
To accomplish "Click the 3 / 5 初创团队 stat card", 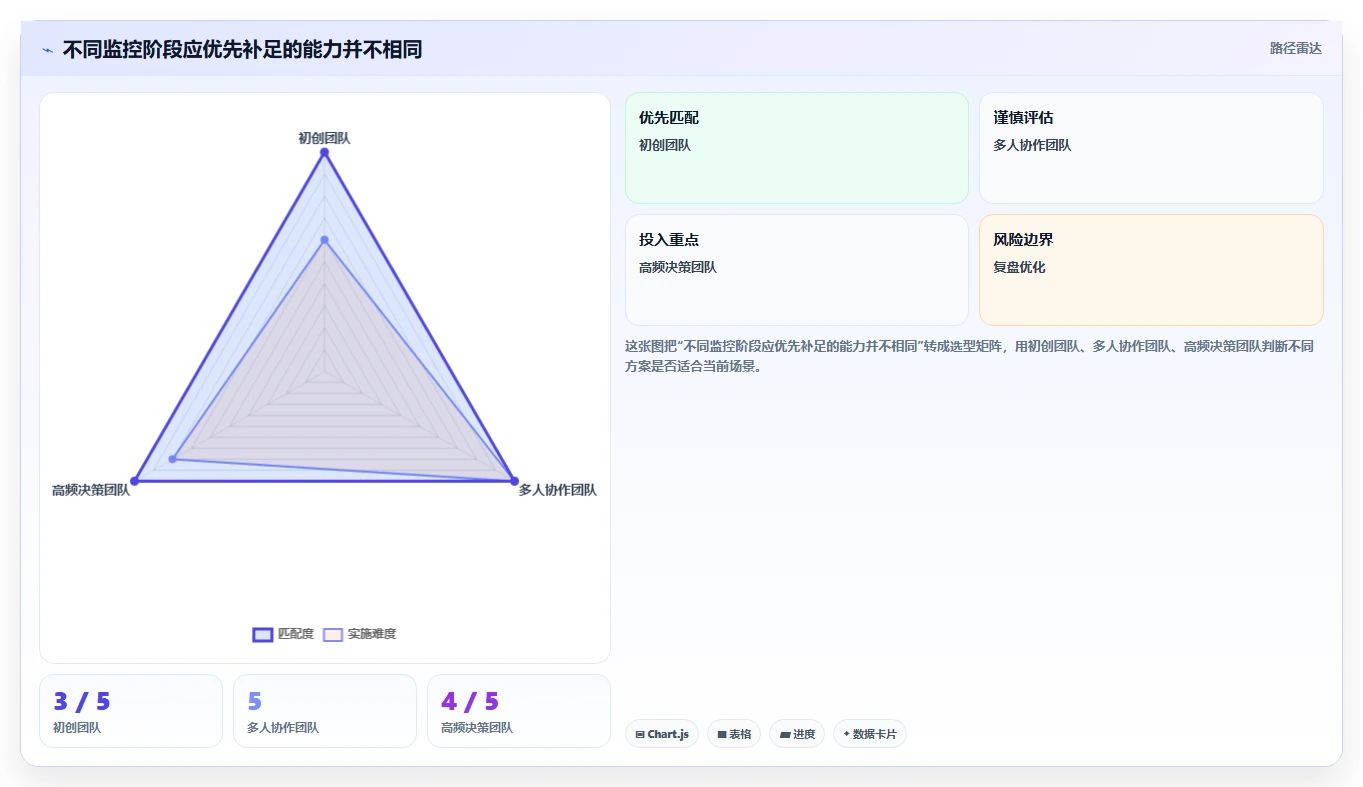I will point(131,711).
